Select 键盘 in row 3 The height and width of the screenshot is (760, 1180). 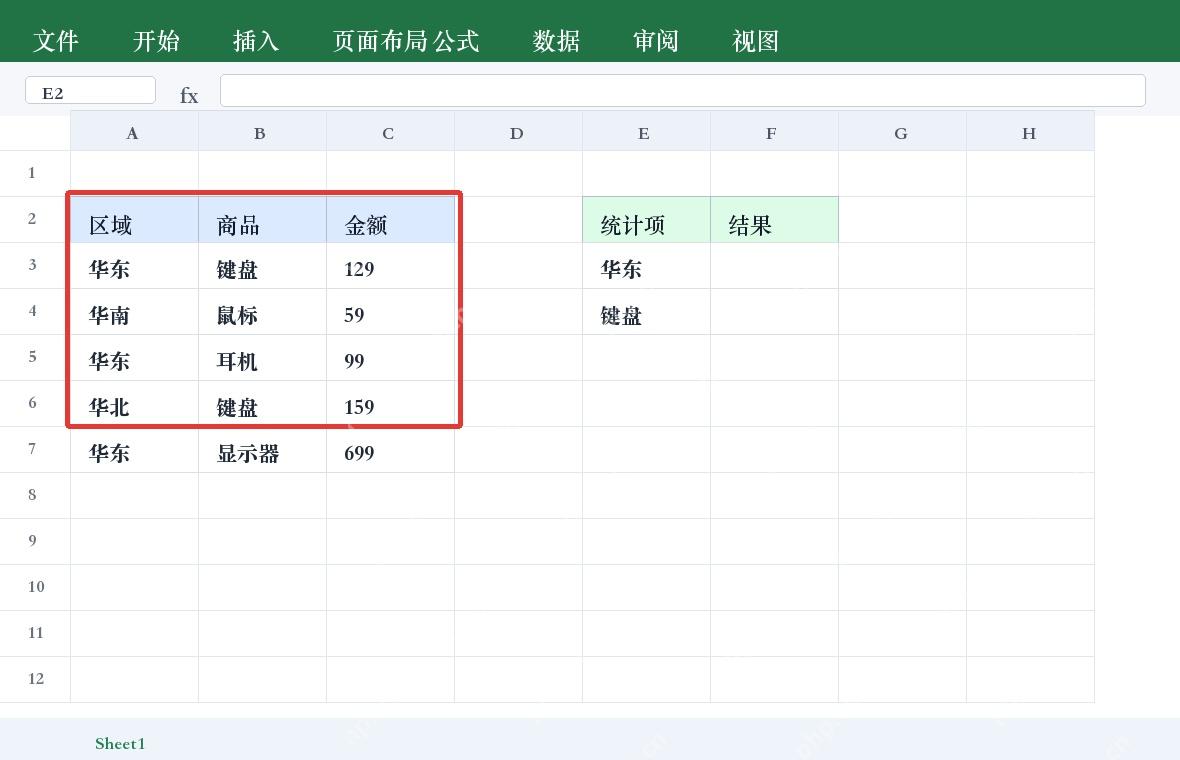262,266
